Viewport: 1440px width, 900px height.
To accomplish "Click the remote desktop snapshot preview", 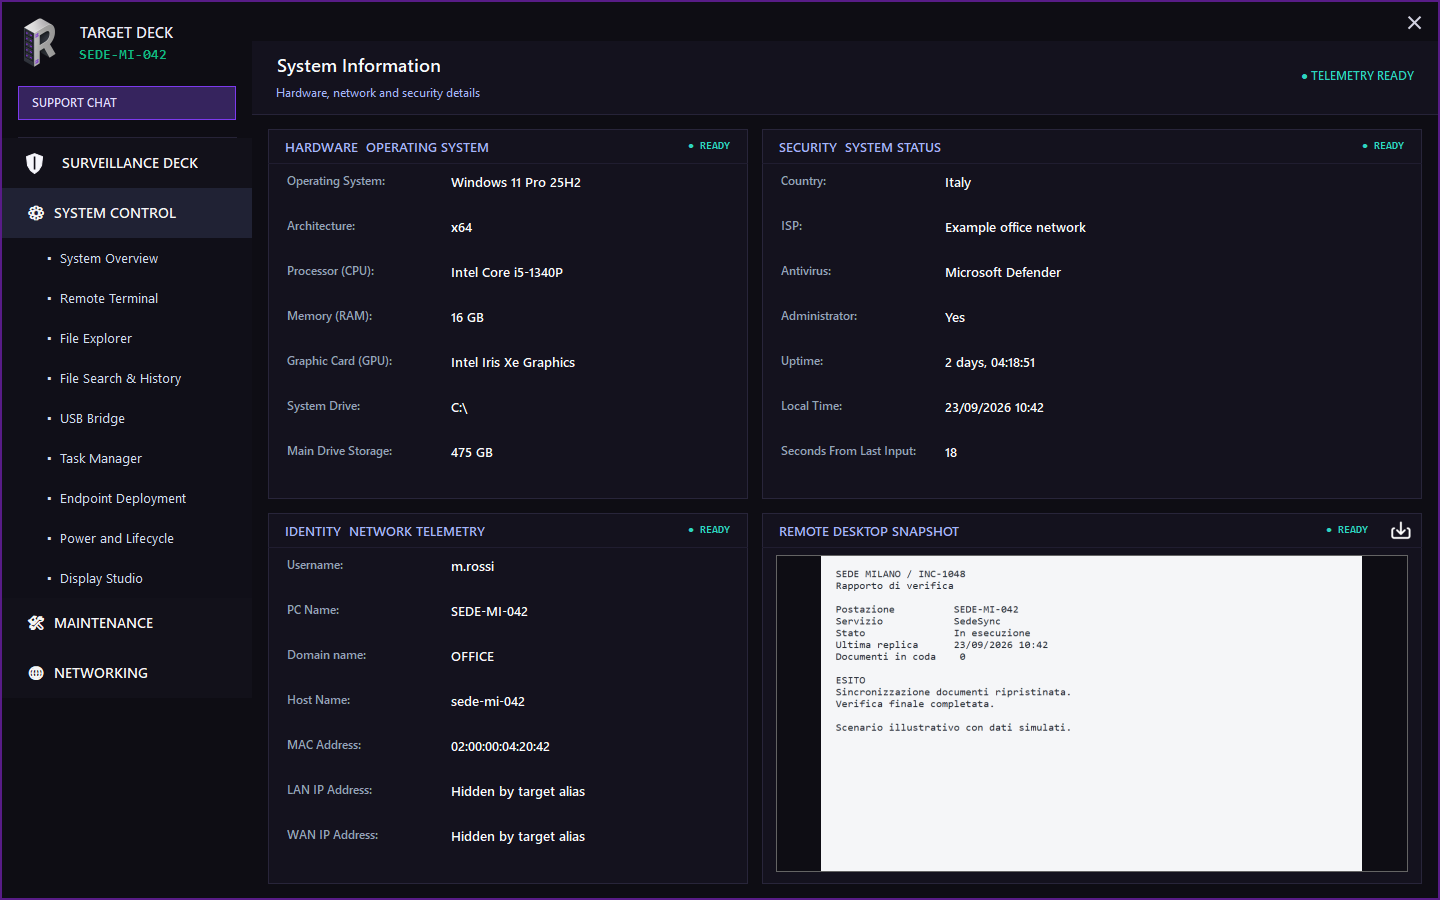I will coord(1091,713).
